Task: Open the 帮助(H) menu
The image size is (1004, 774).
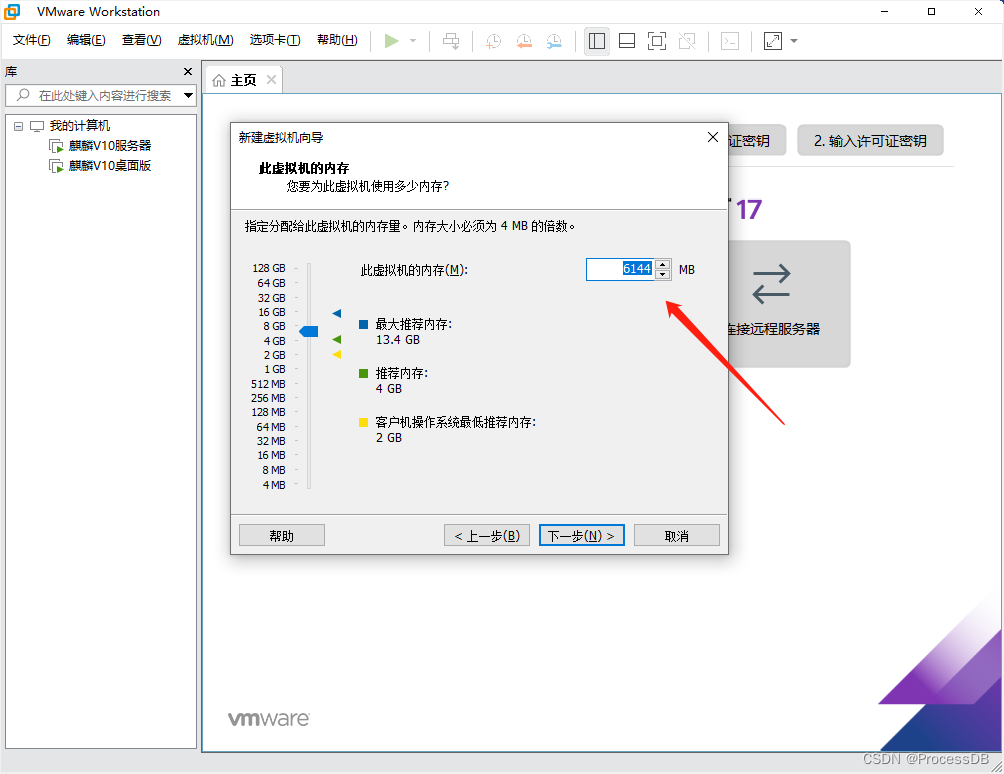Action: [x=337, y=40]
